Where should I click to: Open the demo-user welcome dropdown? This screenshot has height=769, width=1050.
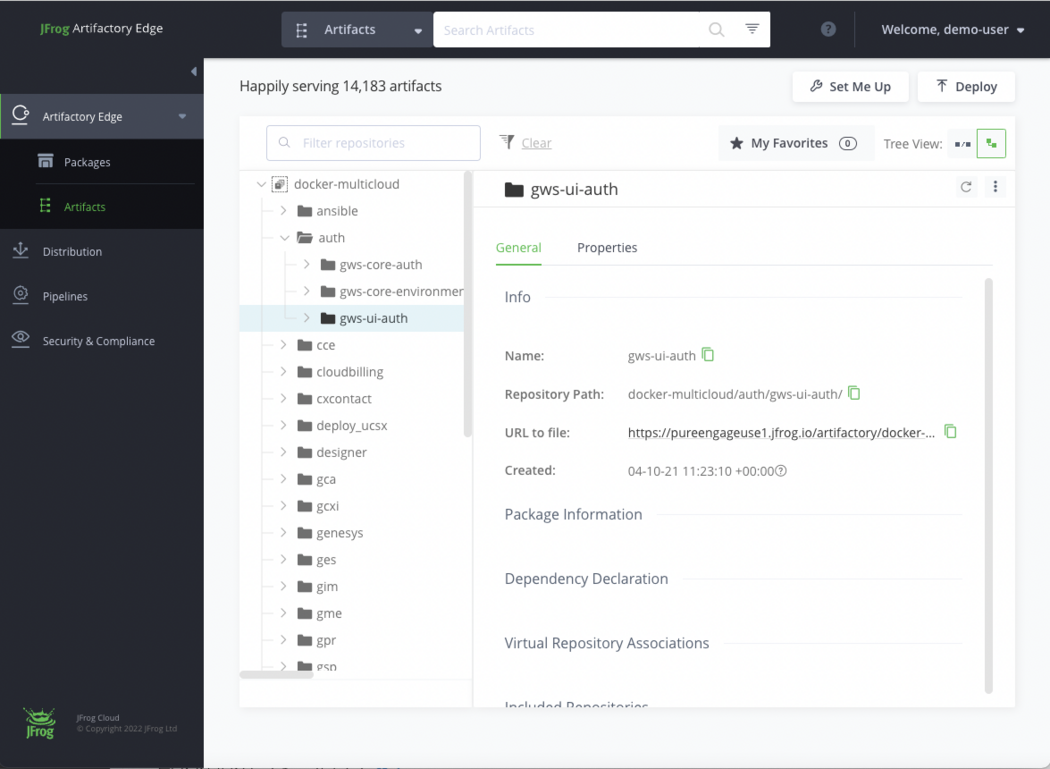[952, 29]
